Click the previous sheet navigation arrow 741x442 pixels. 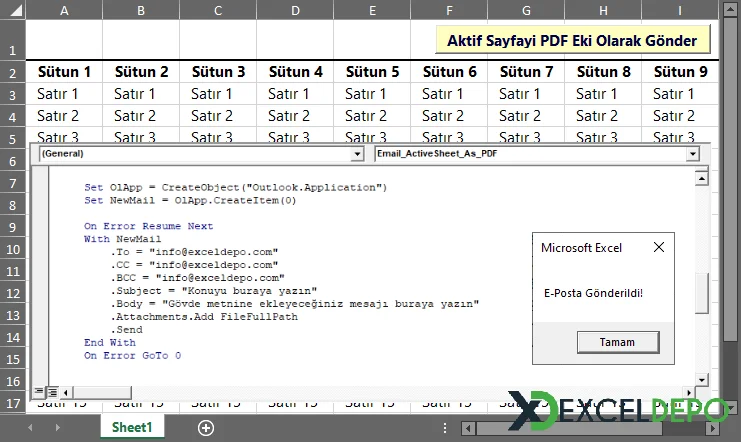pyautogui.click(x=29, y=427)
